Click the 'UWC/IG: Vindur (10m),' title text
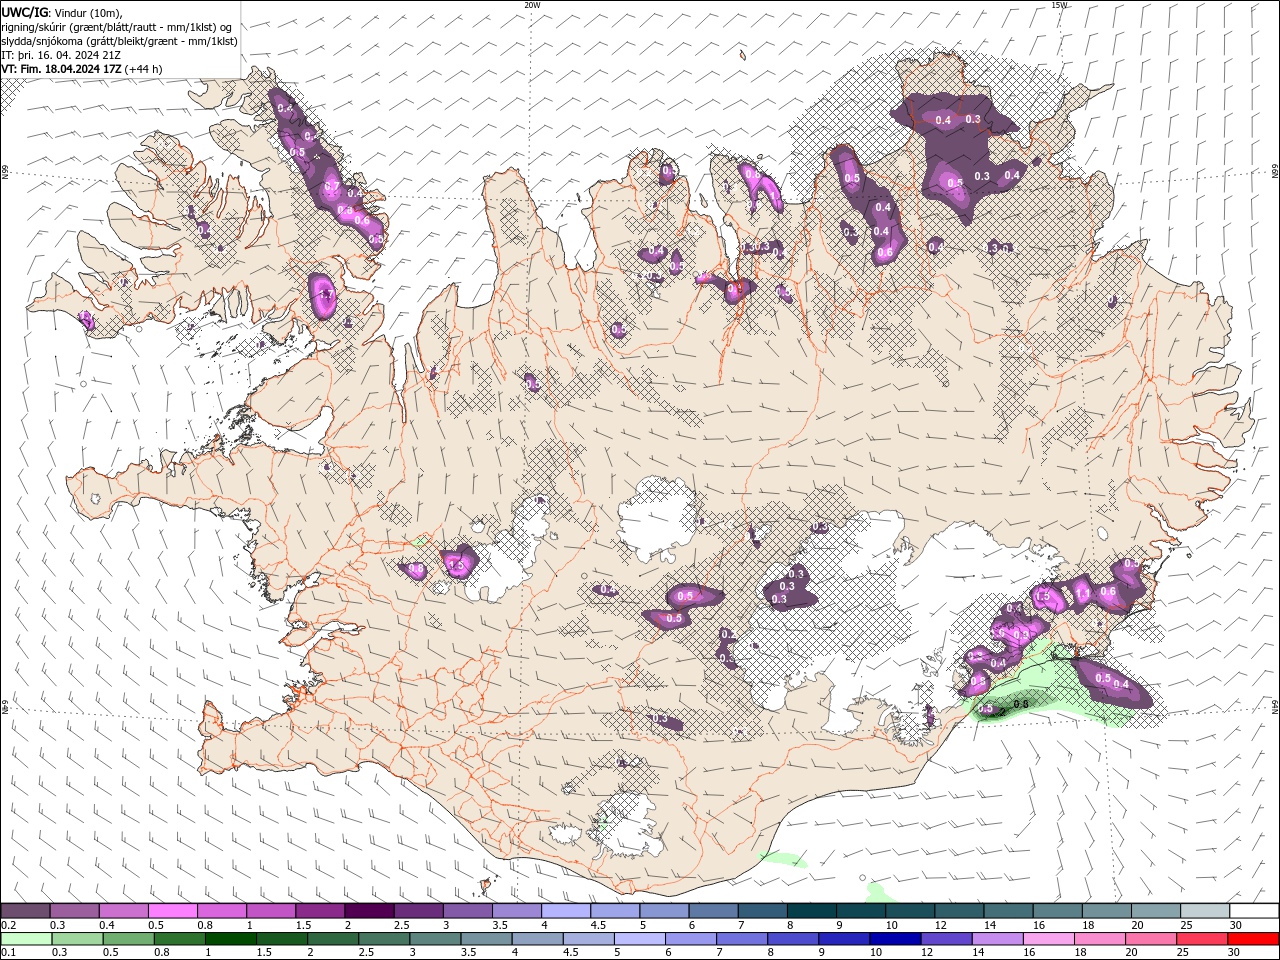Image resolution: width=1280 pixels, height=960 pixels. pos(62,12)
